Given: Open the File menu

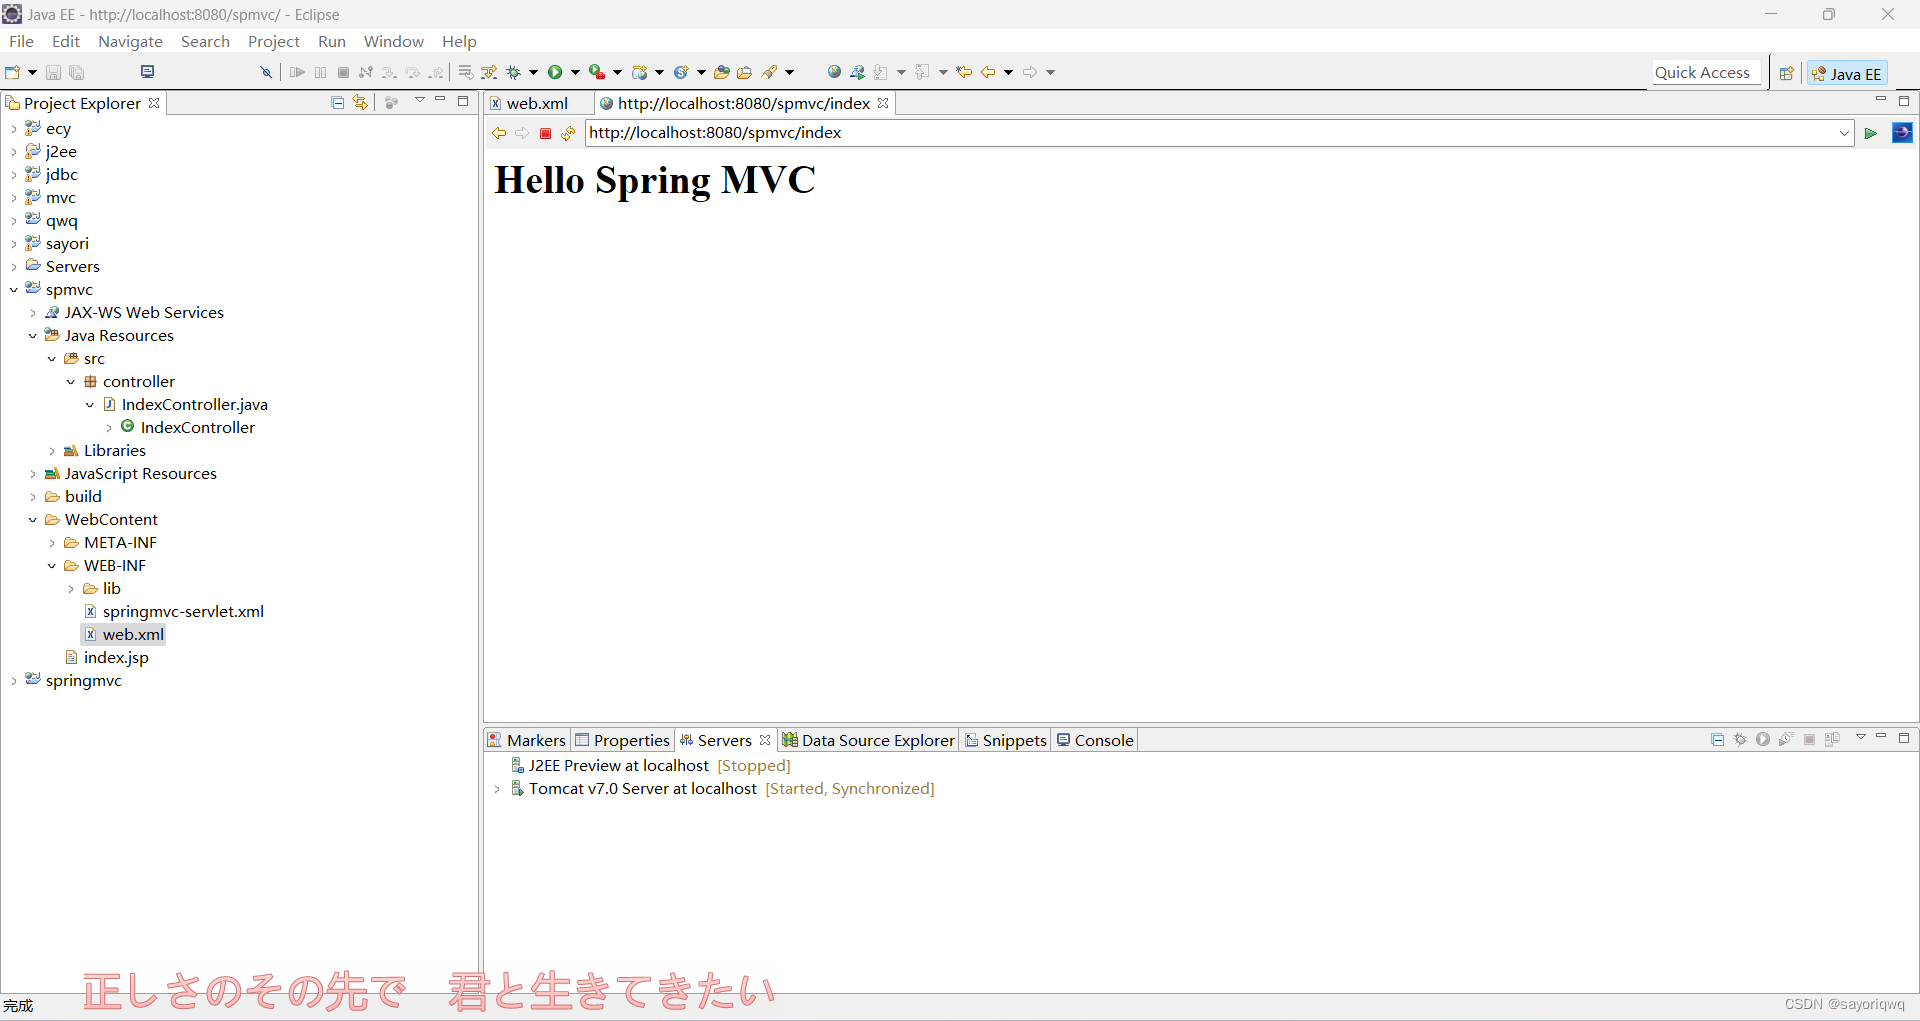Looking at the screenshot, I should tap(21, 41).
